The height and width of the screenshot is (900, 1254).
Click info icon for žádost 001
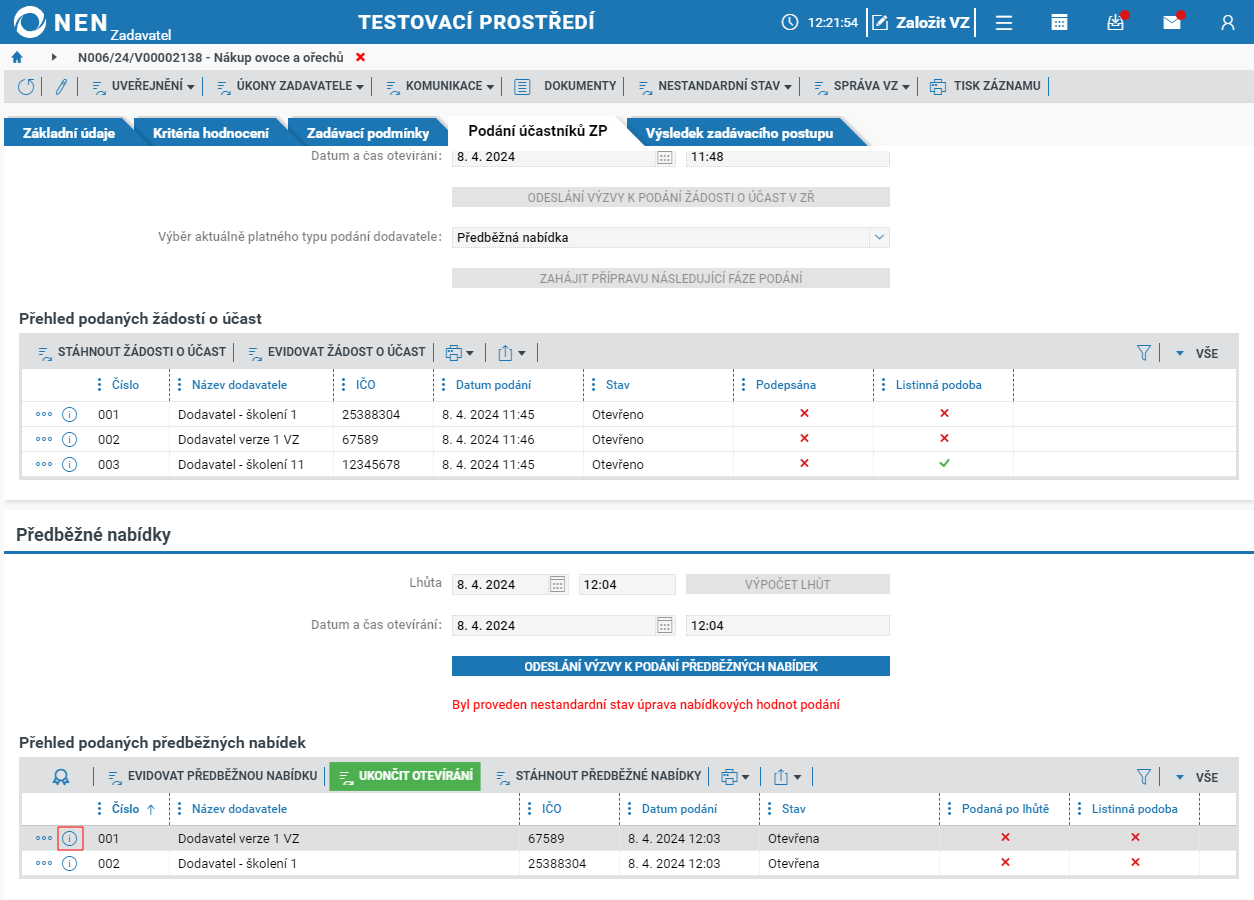(69, 414)
